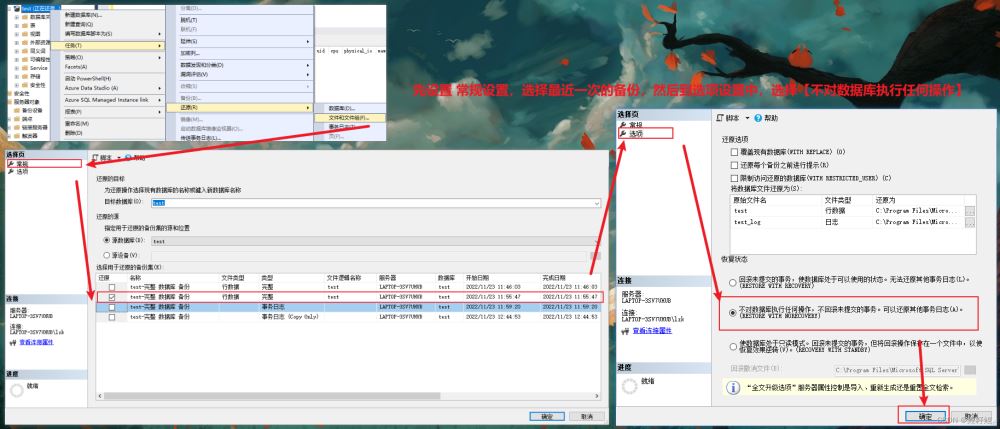Screen dimensions: 1000x429
Task: Click the wrench icon beside 选项 in right dialog
Action: [x=623, y=133]
